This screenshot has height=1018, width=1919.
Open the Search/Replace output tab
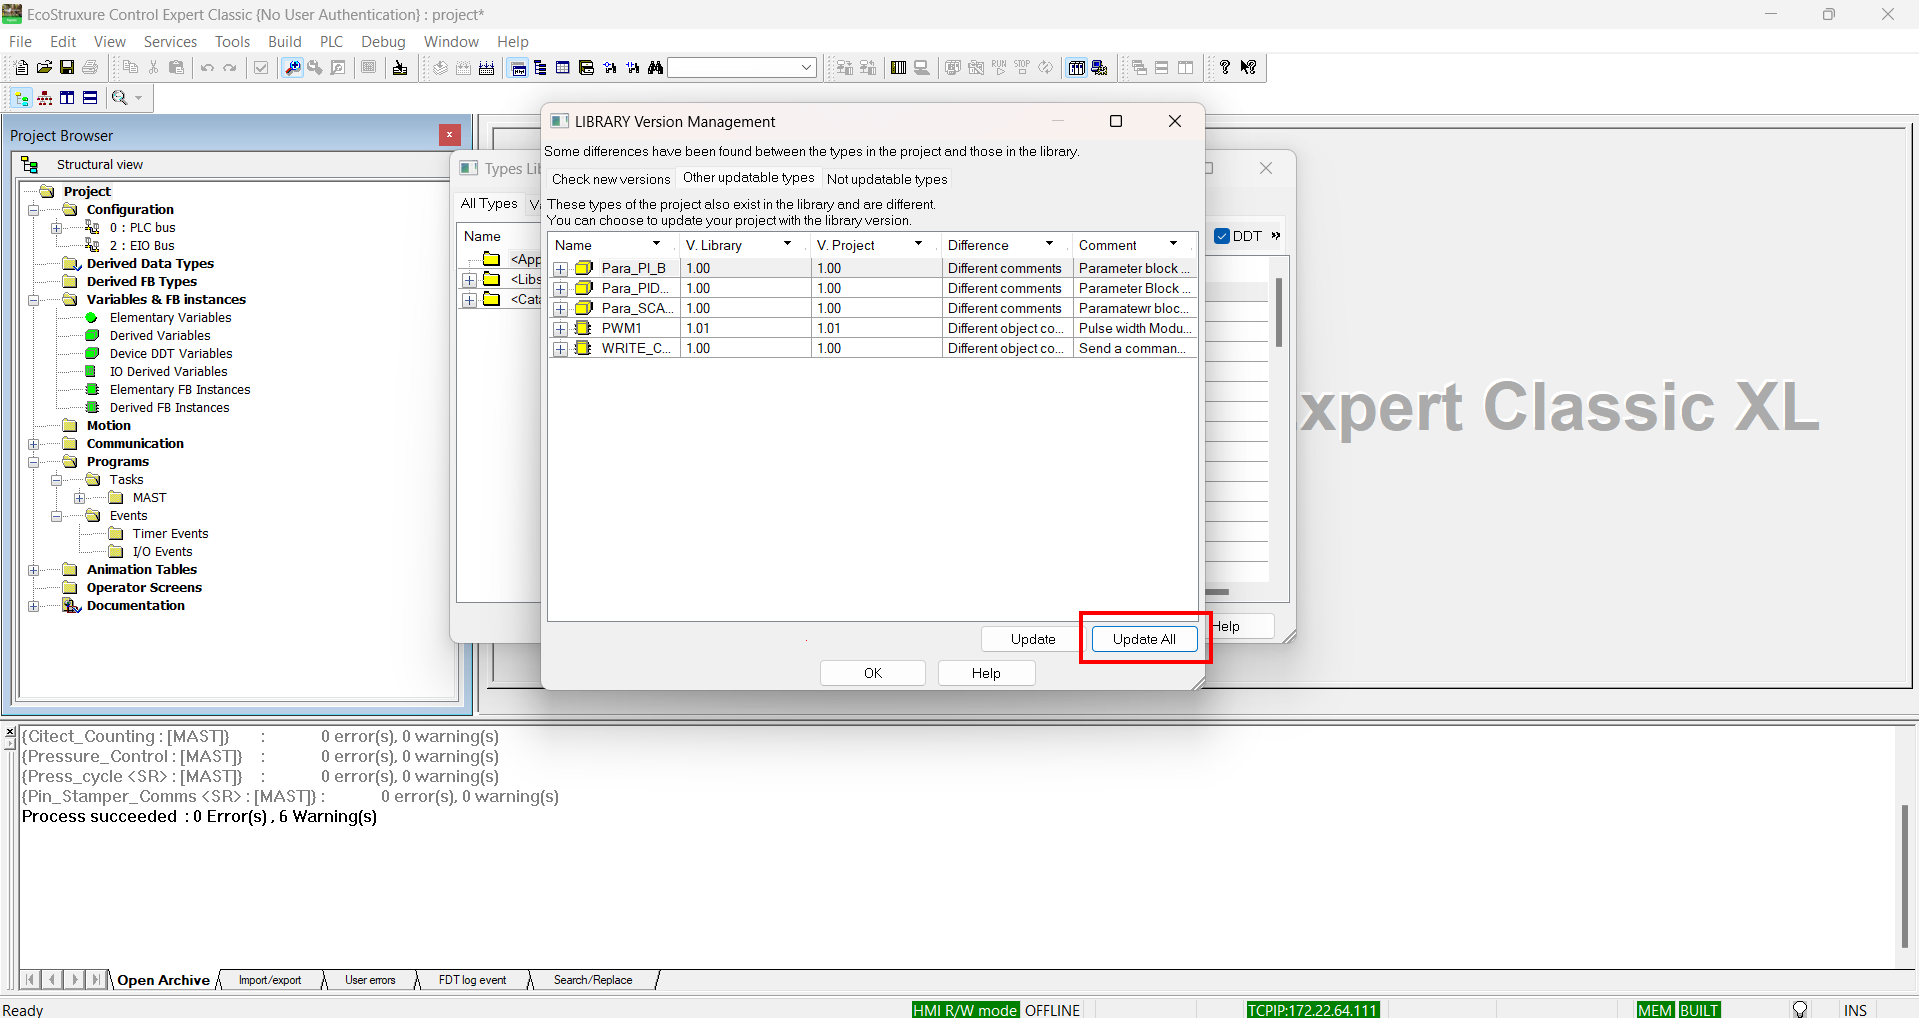click(593, 980)
